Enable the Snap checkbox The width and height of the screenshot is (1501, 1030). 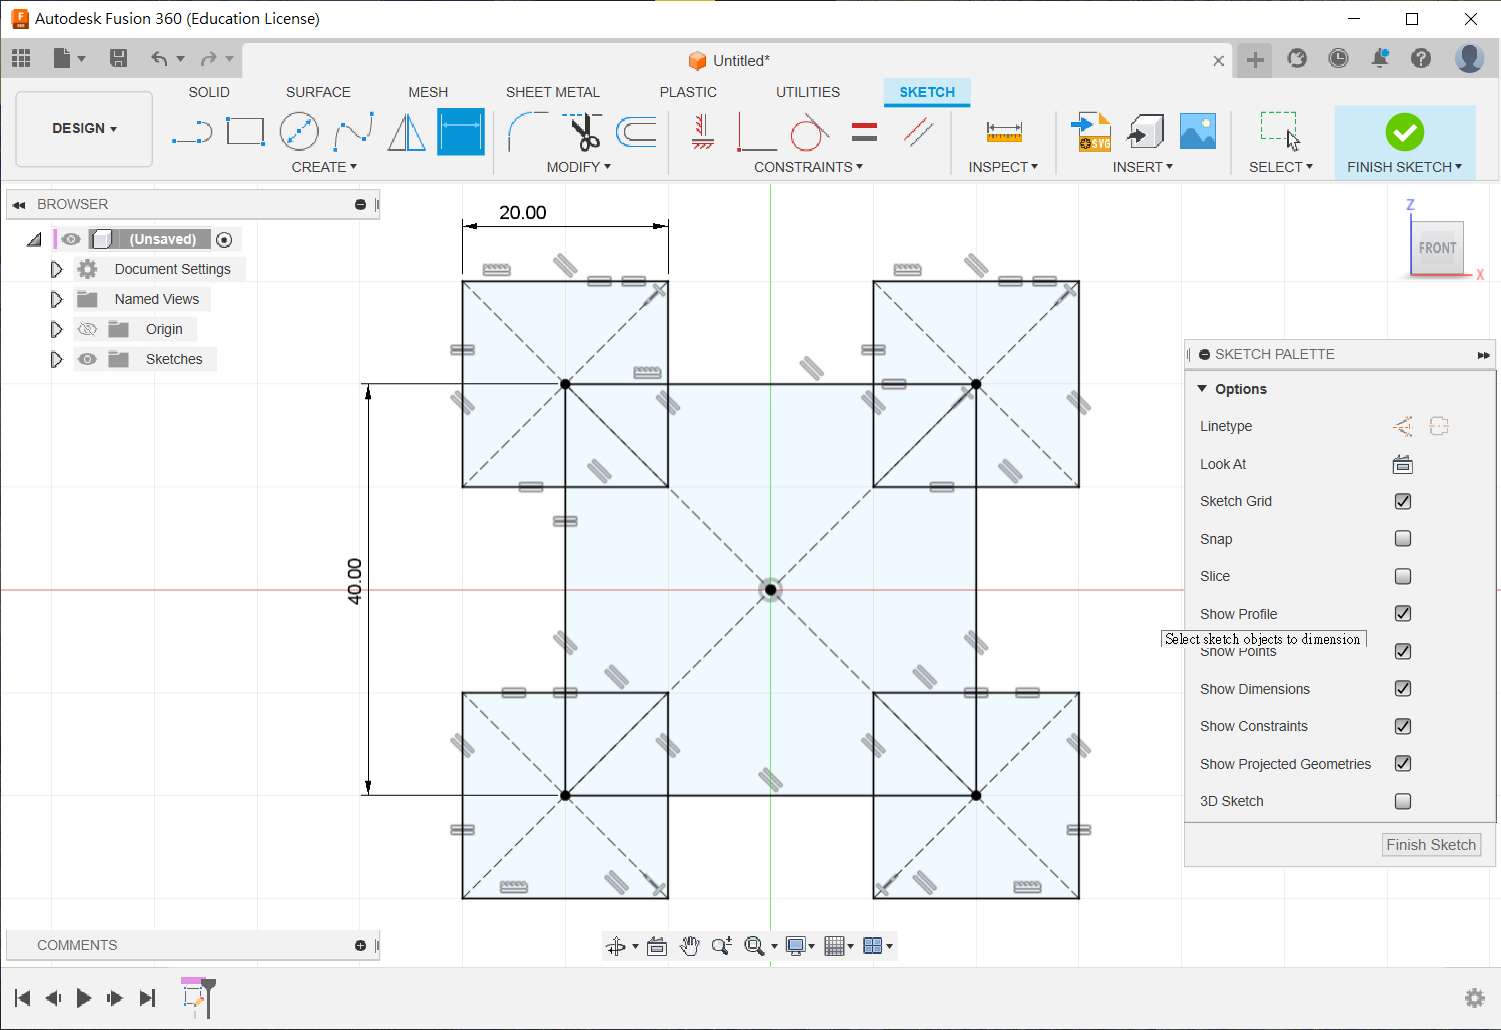[x=1403, y=539]
